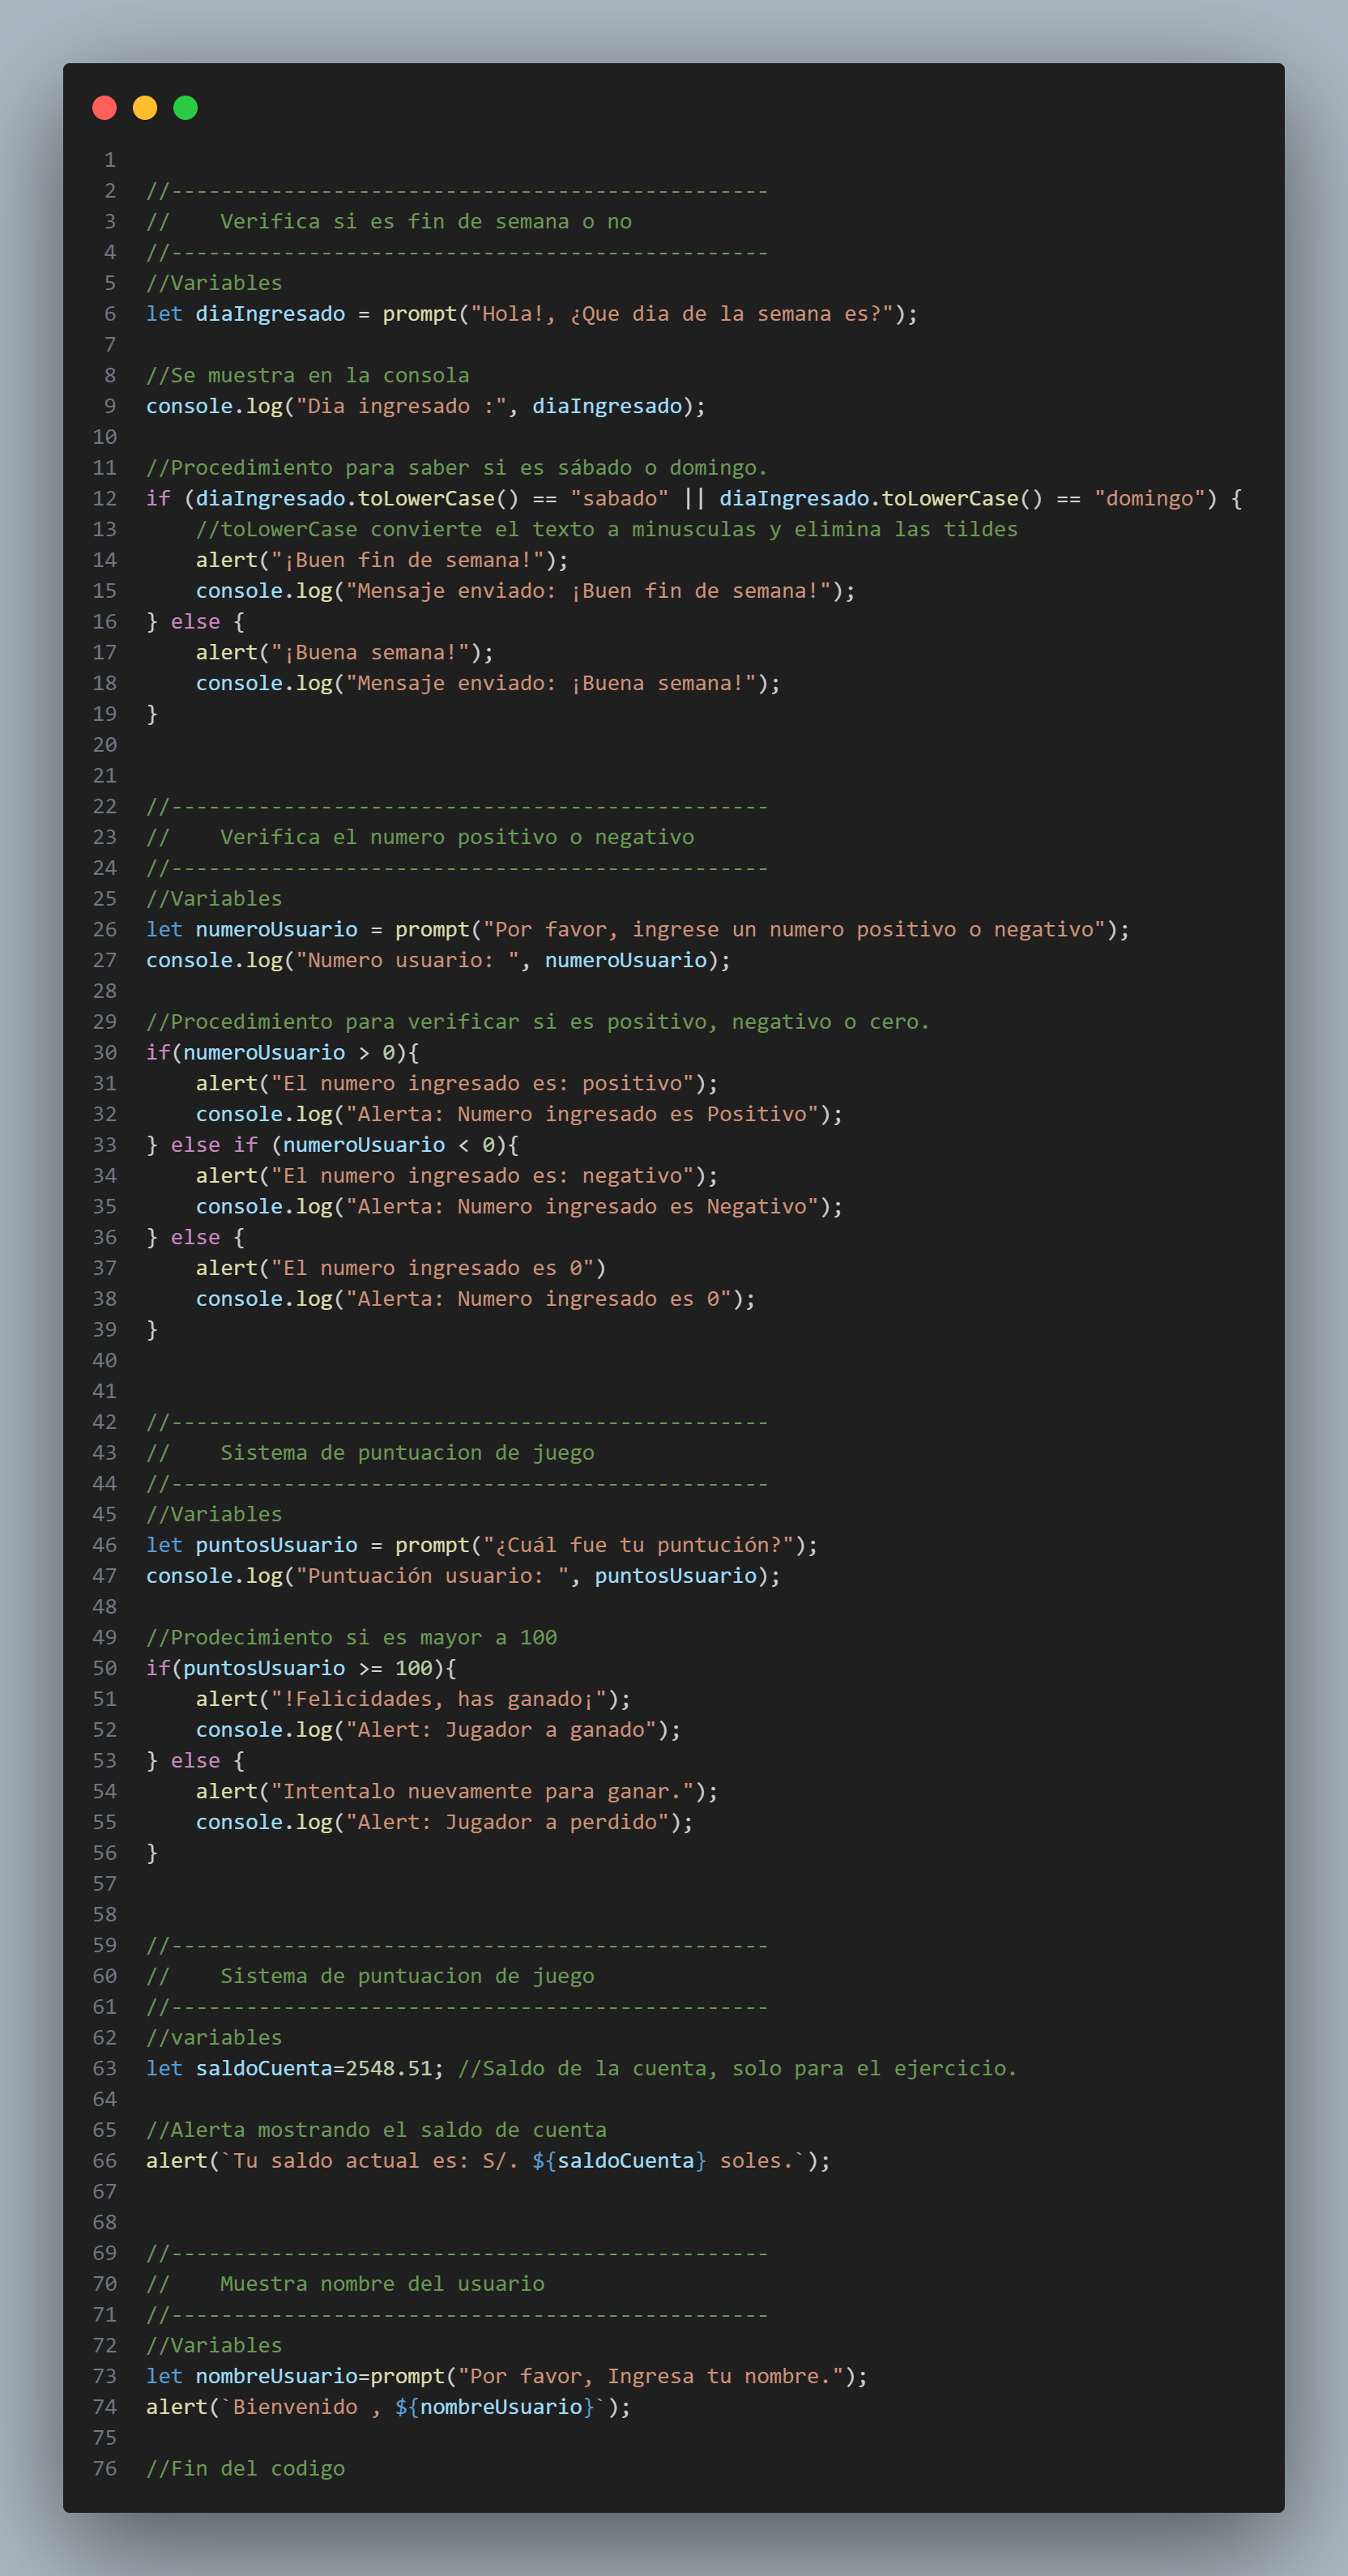Click comment '//Se muestra en la consola'
The width and height of the screenshot is (1348, 2576).
pos(308,375)
